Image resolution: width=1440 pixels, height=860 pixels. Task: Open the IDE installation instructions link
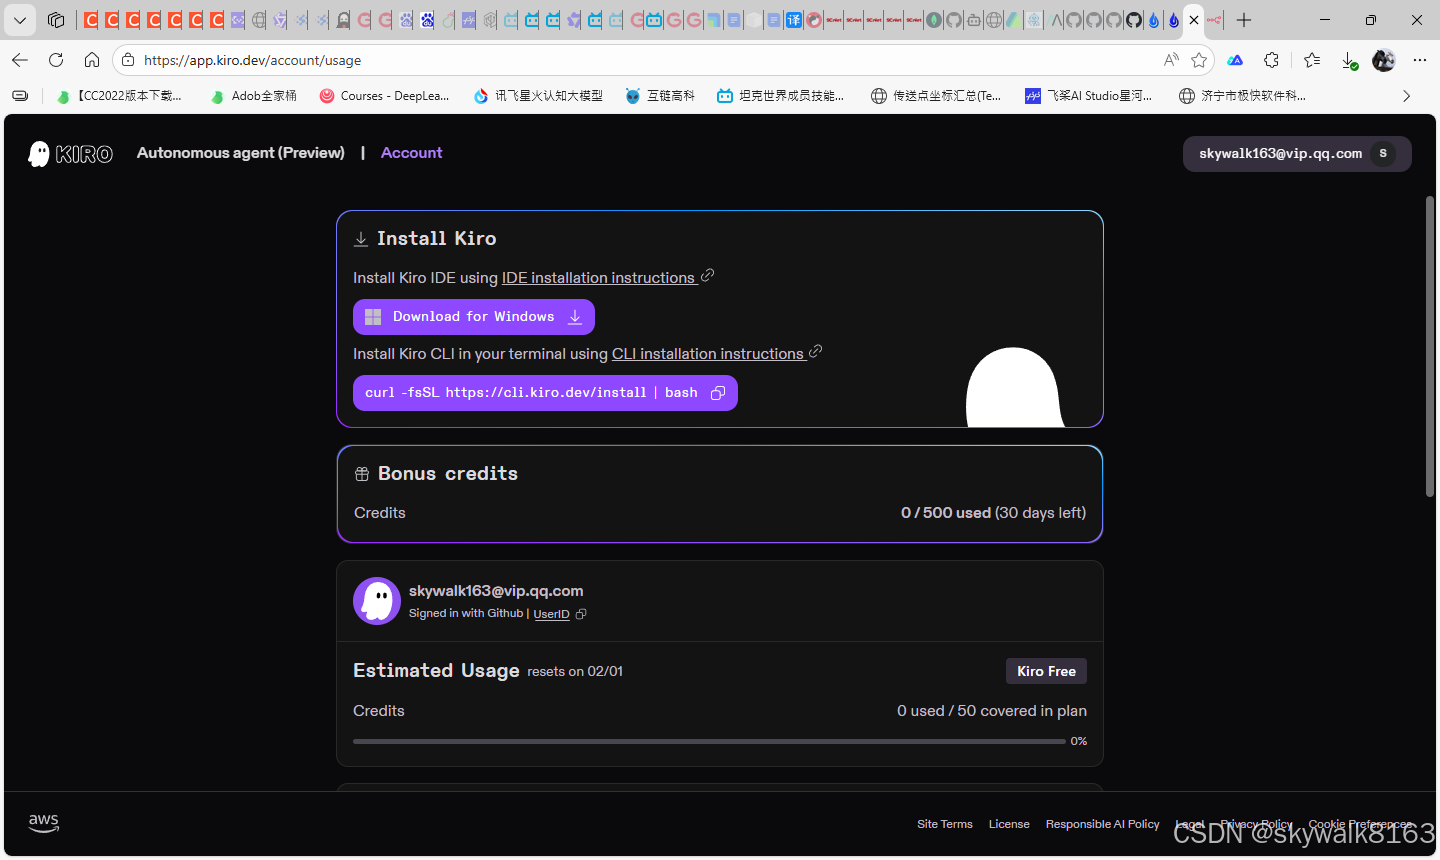click(600, 277)
